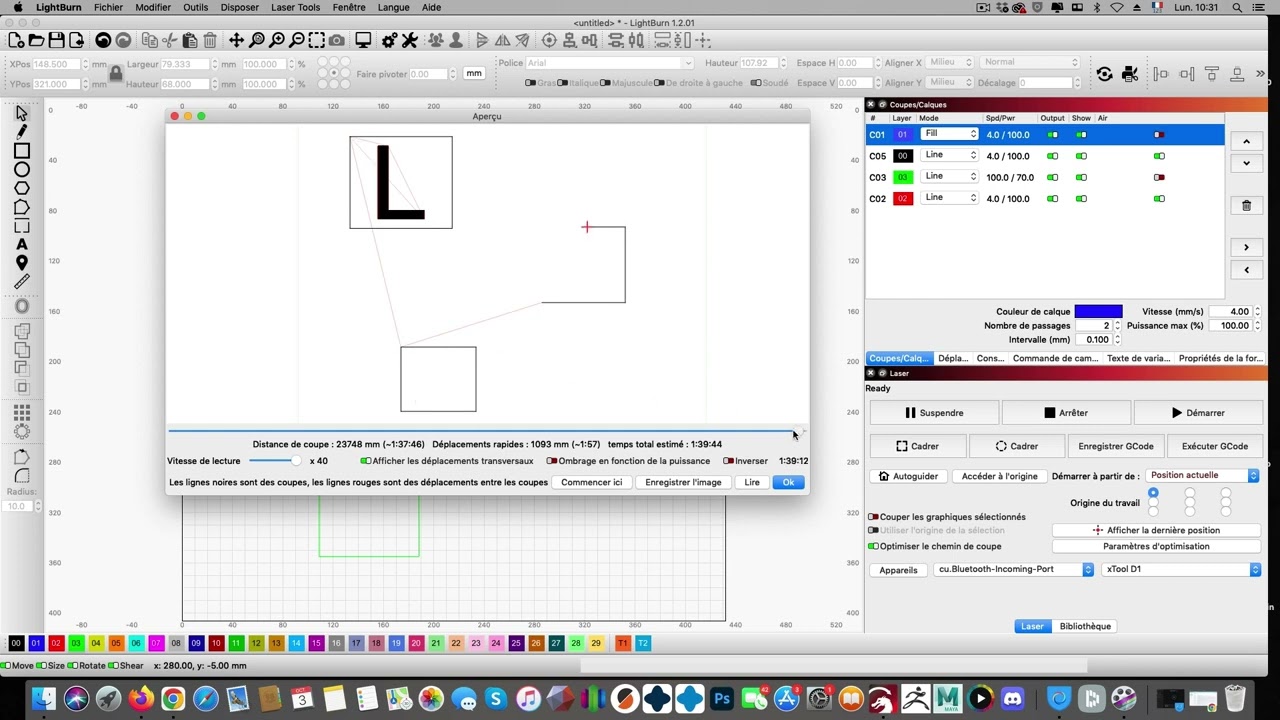Enable the 'Inverser' toggle in Aperçu
This screenshot has height=720, width=1280.
(x=746, y=461)
